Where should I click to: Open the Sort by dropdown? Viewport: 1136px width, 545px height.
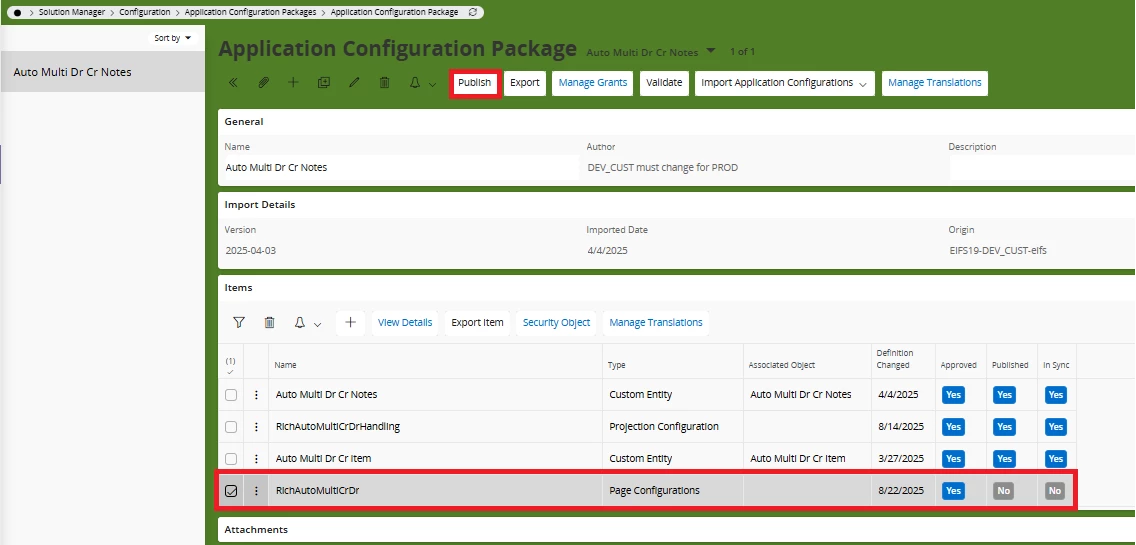point(172,38)
